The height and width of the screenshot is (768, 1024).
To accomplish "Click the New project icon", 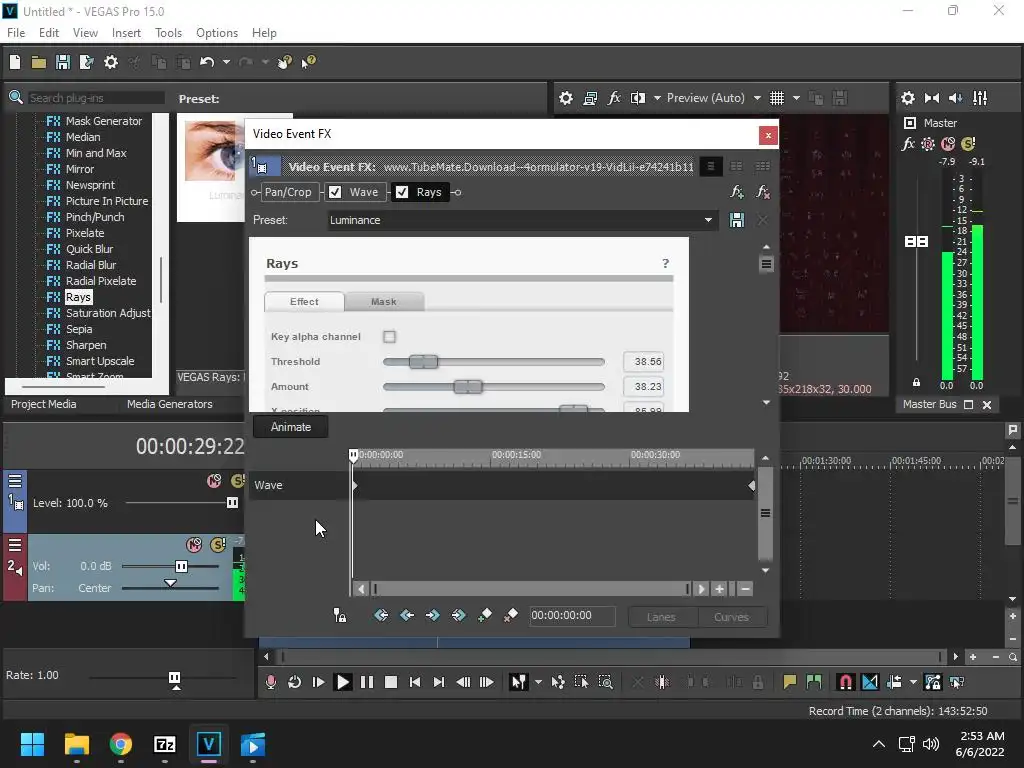I will pyautogui.click(x=15, y=62).
